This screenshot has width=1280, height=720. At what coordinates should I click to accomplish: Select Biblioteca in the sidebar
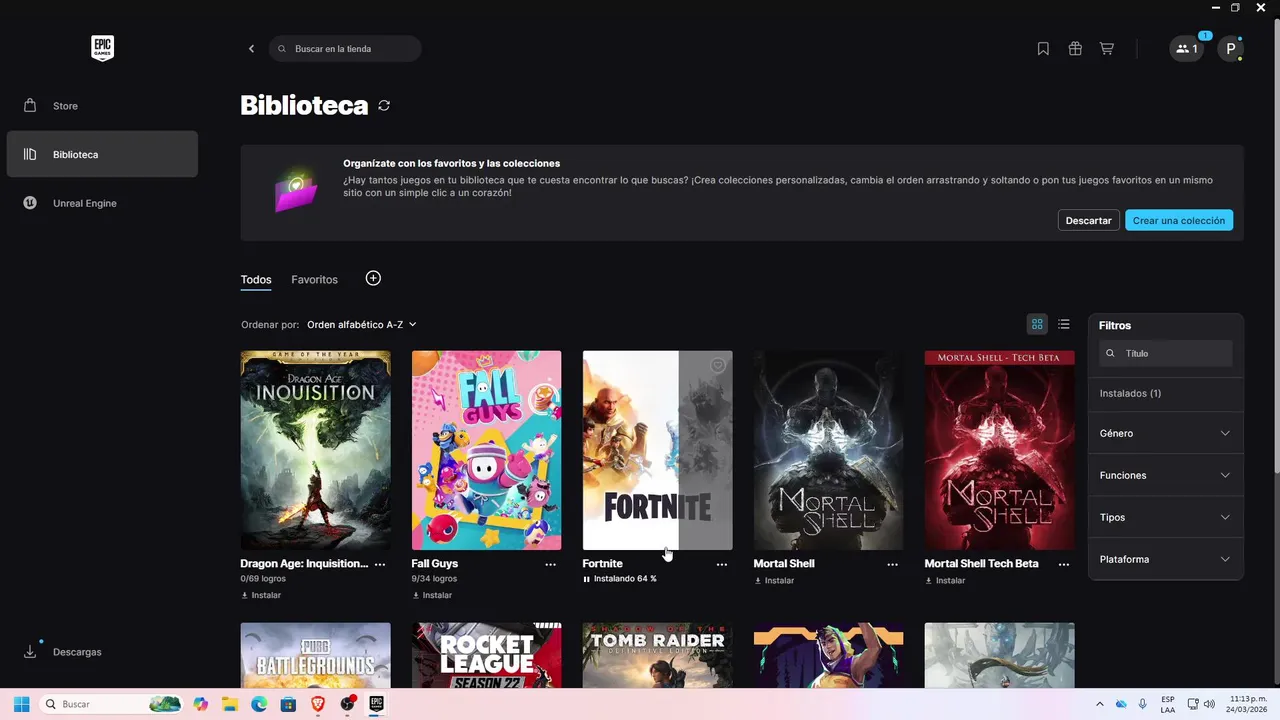[x=102, y=154]
